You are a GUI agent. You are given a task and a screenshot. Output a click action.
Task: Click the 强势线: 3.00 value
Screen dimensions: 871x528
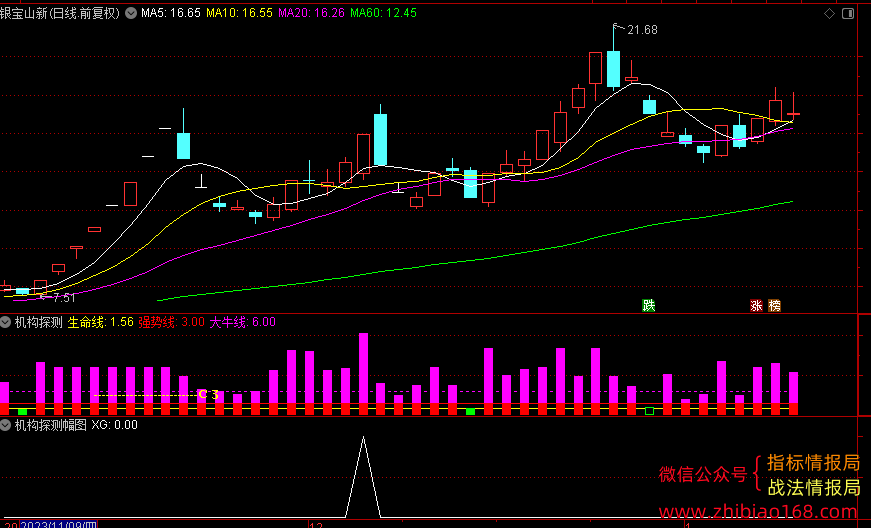[x=172, y=322]
